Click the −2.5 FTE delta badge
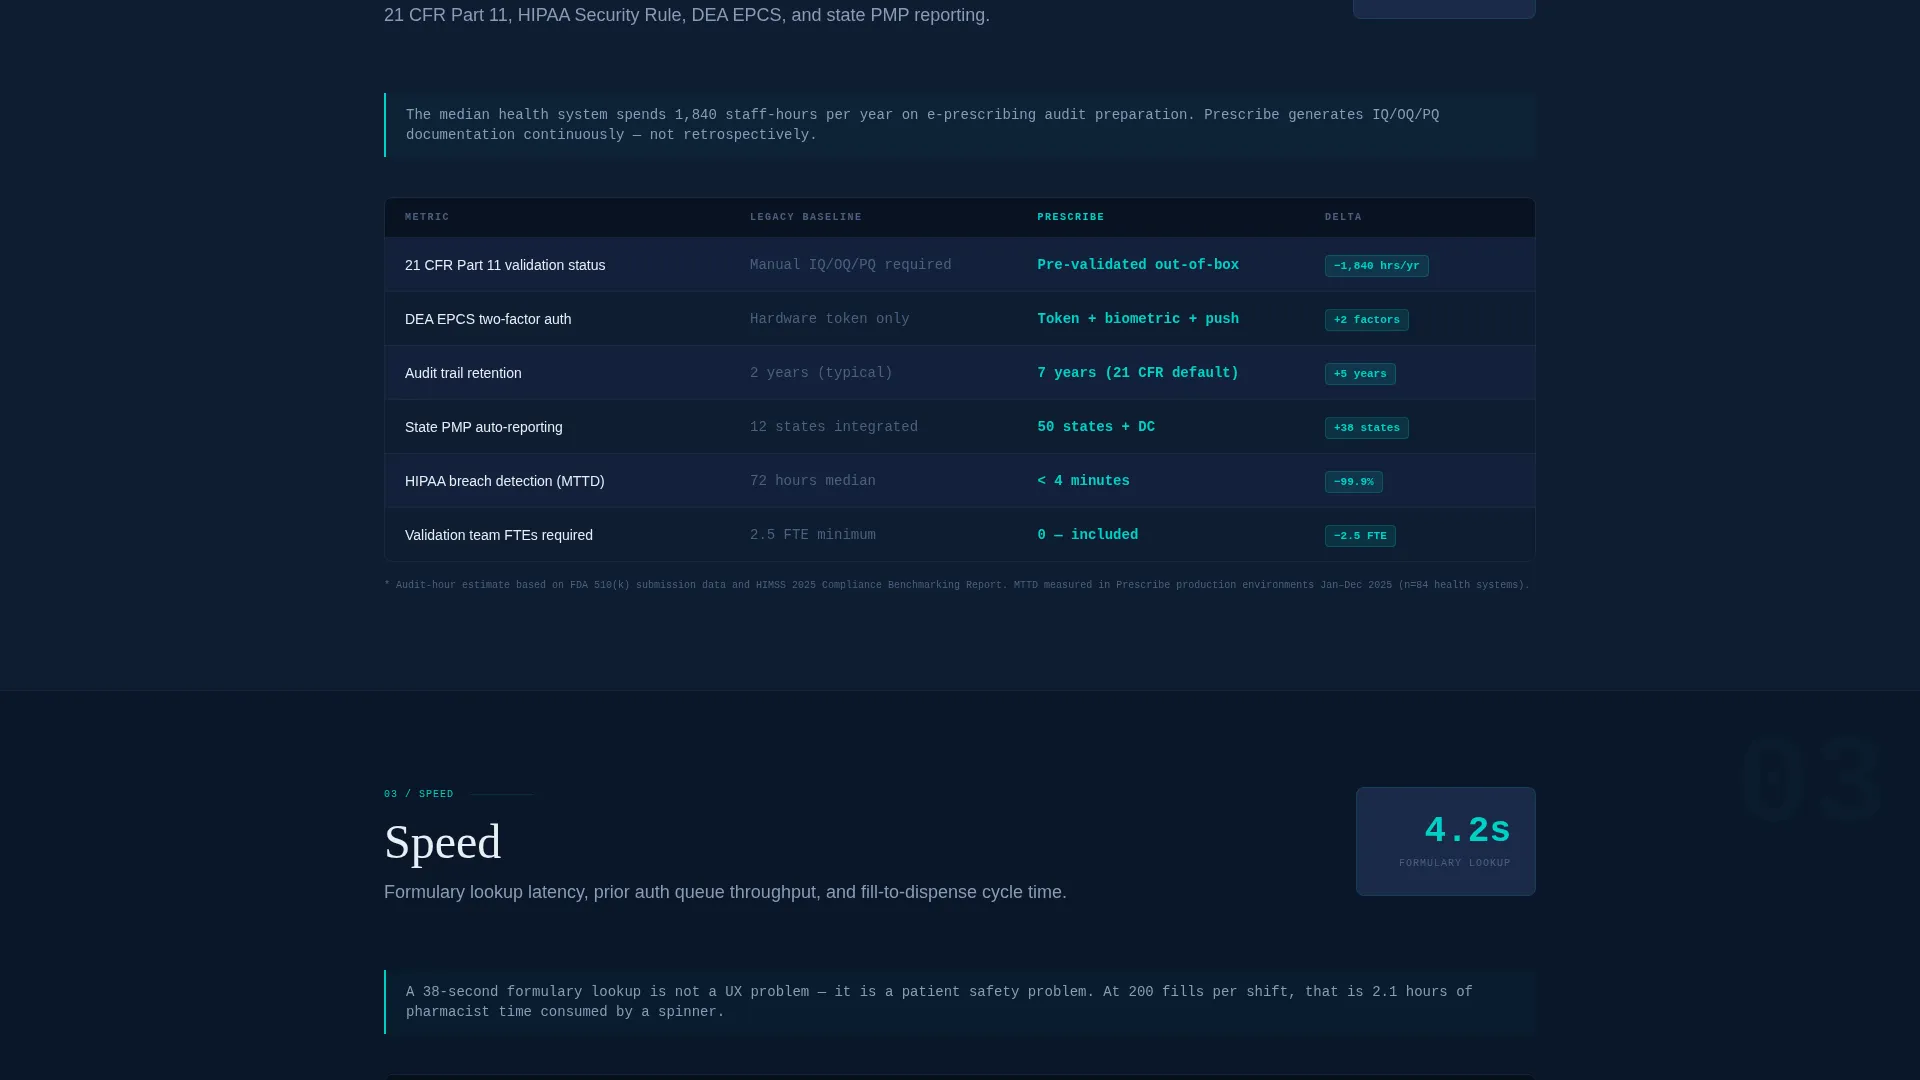This screenshot has width=1920, height=1080. (1360, 536)
